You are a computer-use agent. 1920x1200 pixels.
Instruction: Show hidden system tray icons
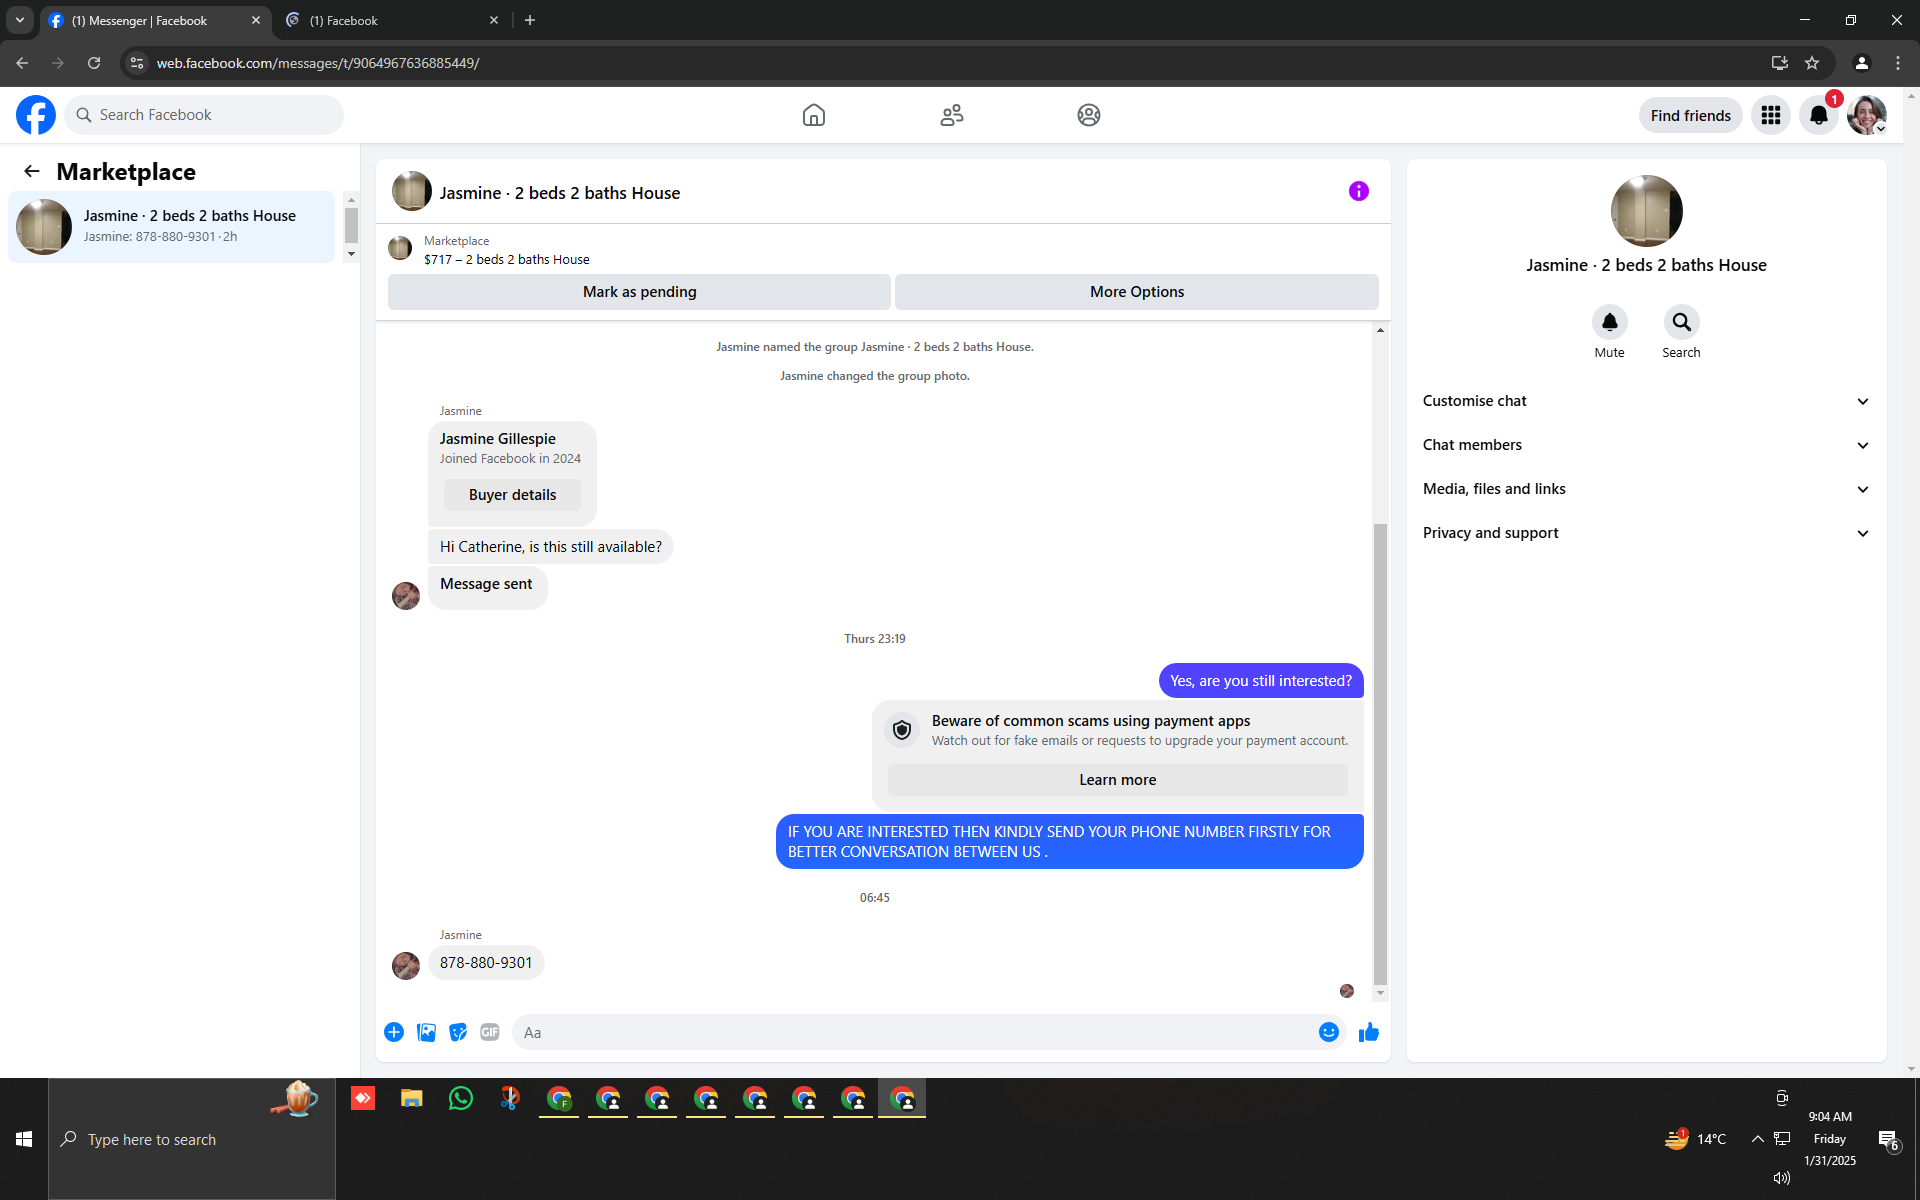point(1757,1138)
